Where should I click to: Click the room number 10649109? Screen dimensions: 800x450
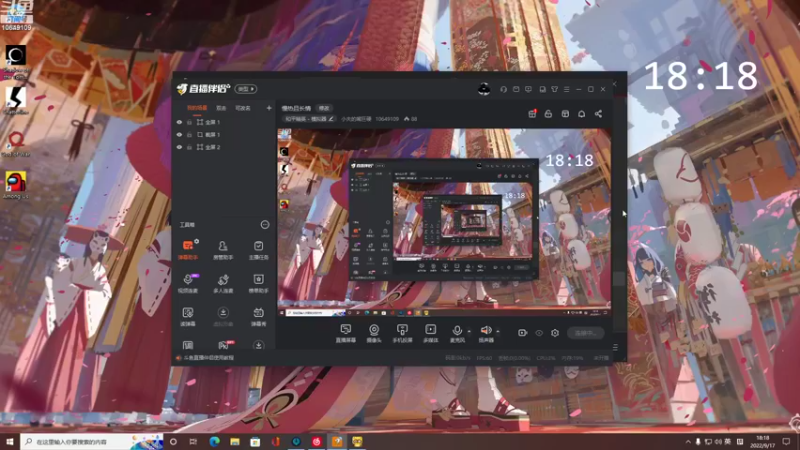pyautogui.click(x=387, y=119)
